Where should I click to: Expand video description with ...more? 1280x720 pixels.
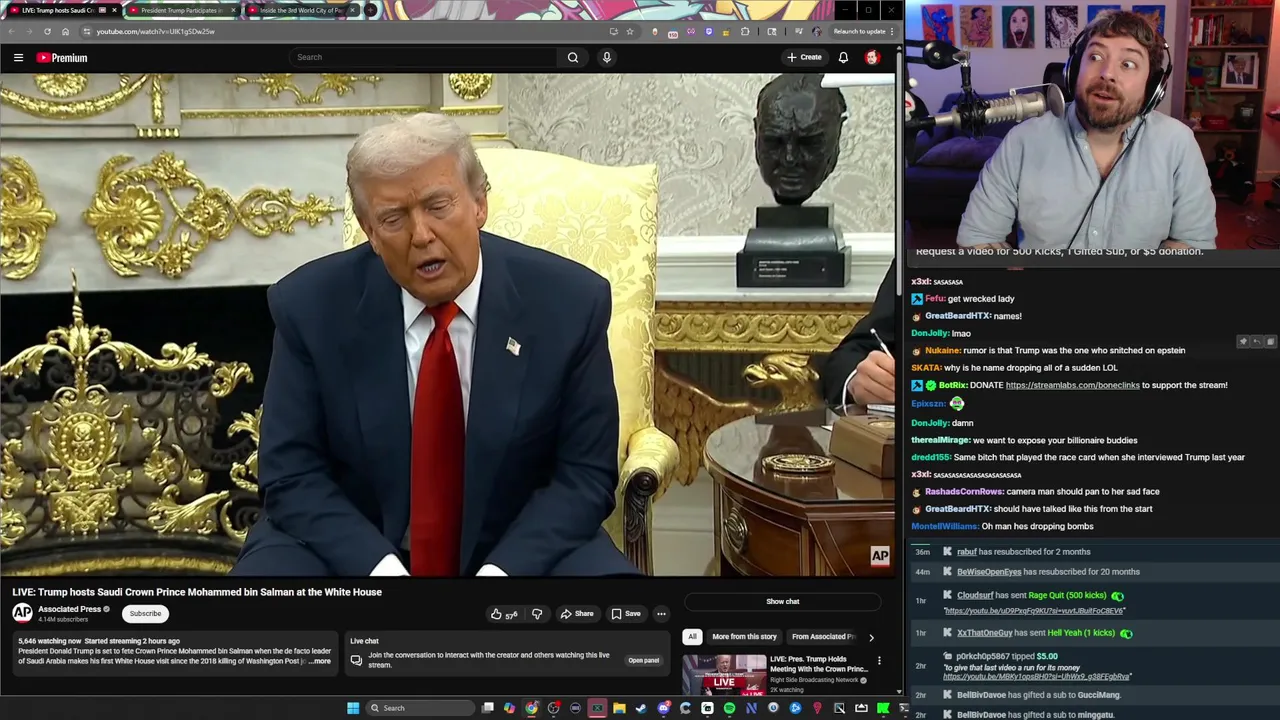[x=319, y=661]
